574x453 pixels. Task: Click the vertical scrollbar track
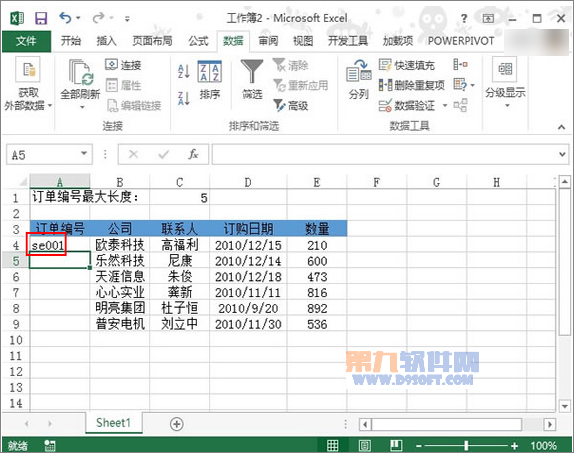[564, 366]
